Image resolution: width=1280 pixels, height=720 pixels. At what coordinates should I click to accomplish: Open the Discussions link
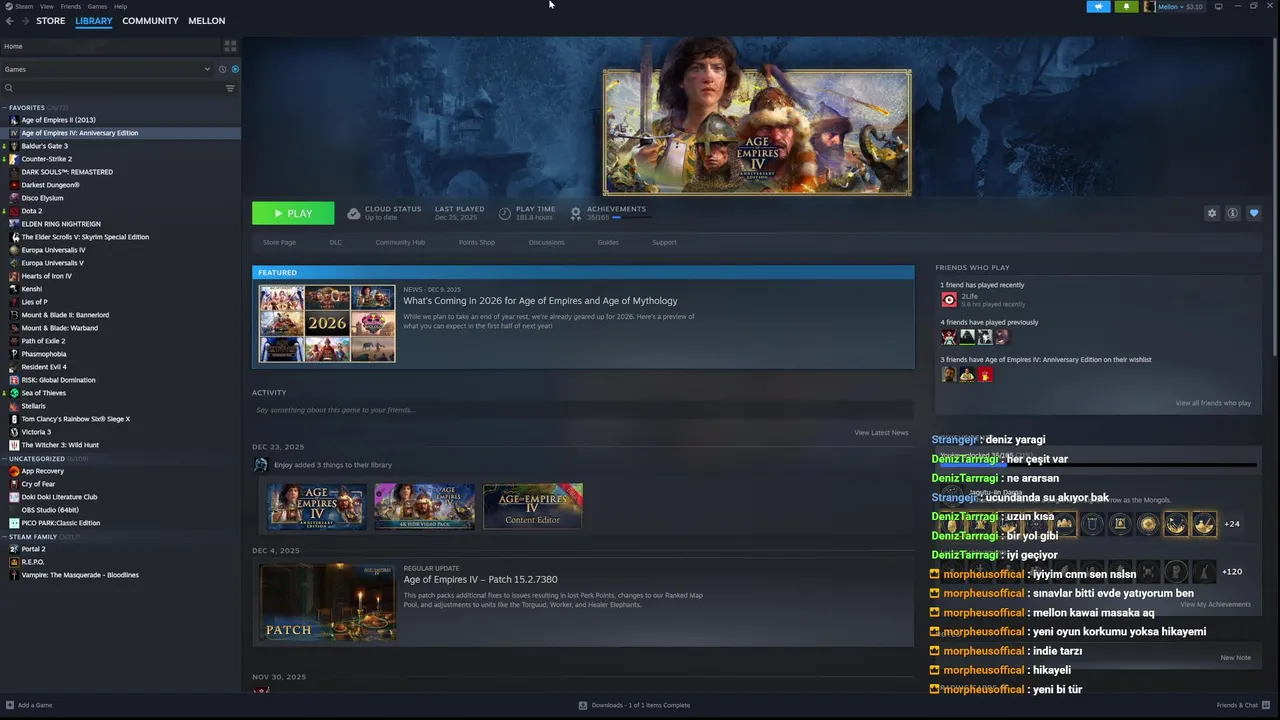pos(546,242)
